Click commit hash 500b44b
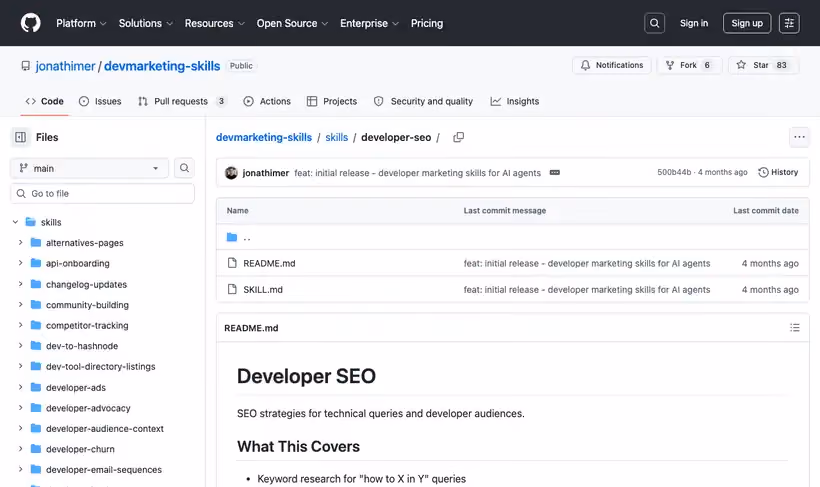The width and height of the screenshot is (820, 487). (674, 172)
